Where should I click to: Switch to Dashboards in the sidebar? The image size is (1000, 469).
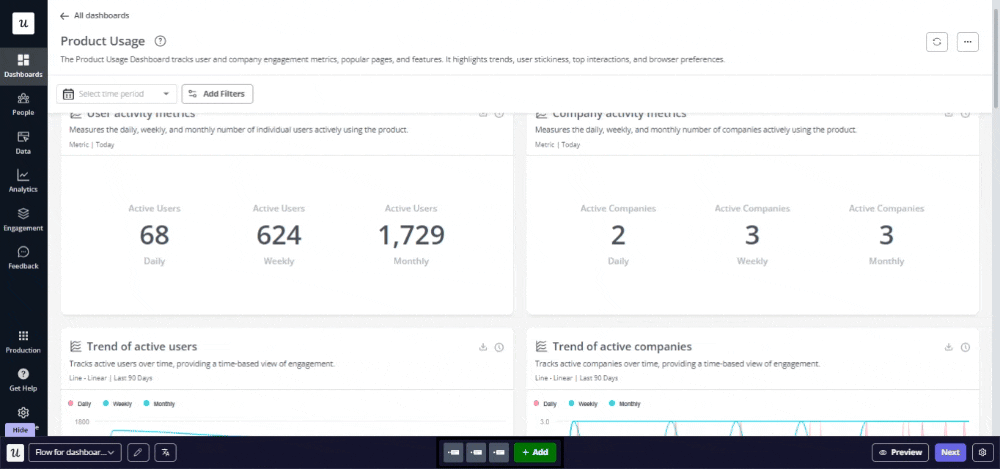point(23,65)
